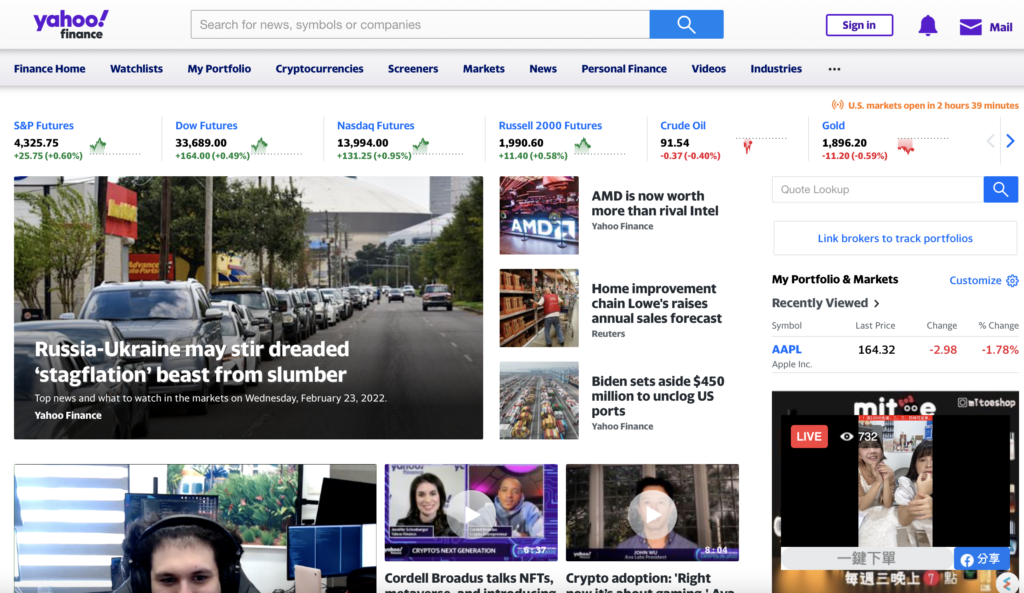Click the Mail text link

pos(1000,27)
